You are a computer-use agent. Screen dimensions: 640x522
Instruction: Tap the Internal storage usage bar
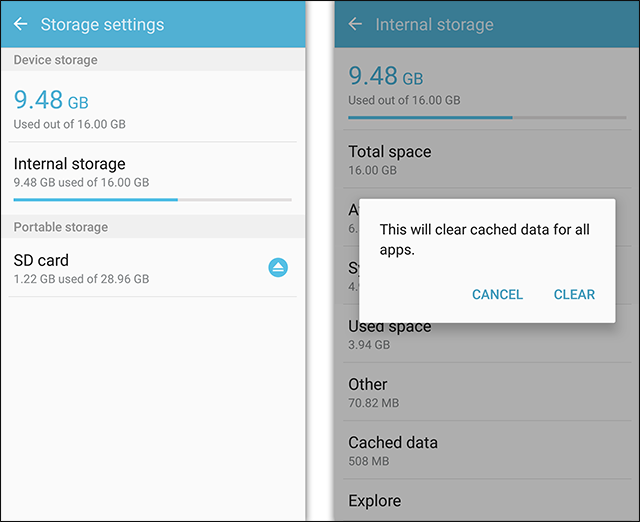tap(153, 200)
